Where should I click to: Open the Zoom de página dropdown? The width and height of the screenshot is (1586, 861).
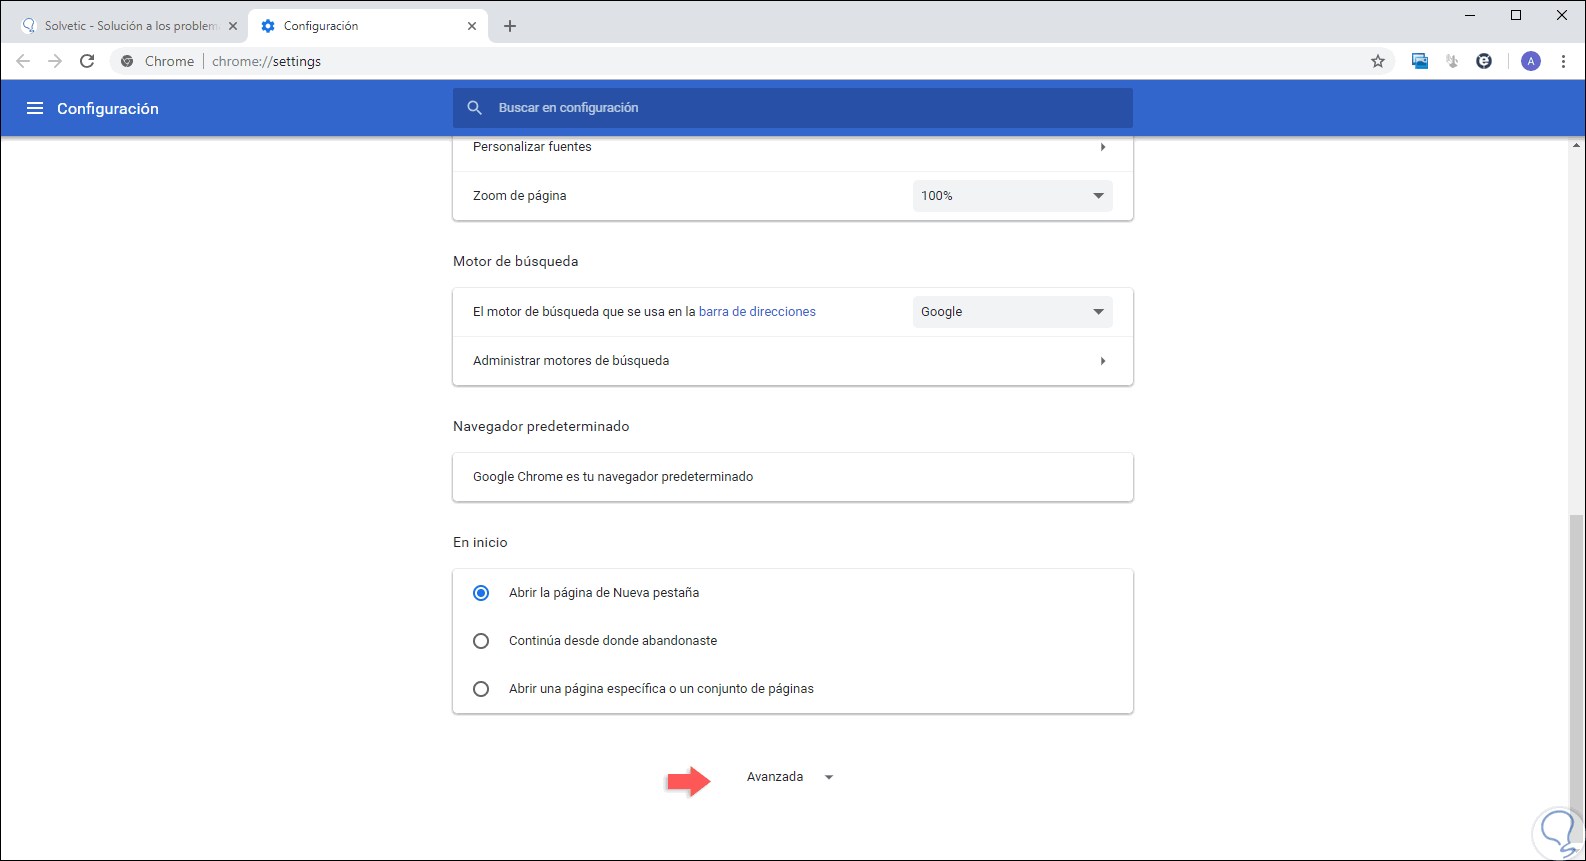(x=1012, y=196)
